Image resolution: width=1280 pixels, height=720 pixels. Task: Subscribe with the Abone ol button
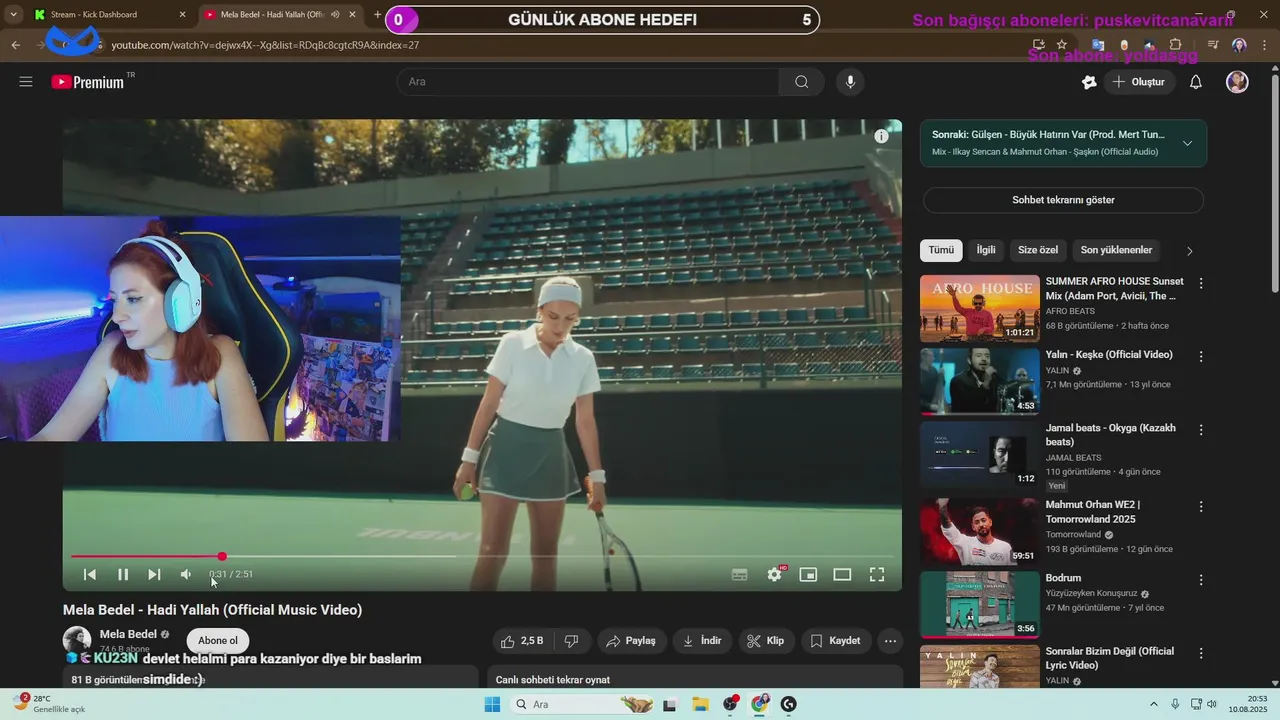(218, 641)
